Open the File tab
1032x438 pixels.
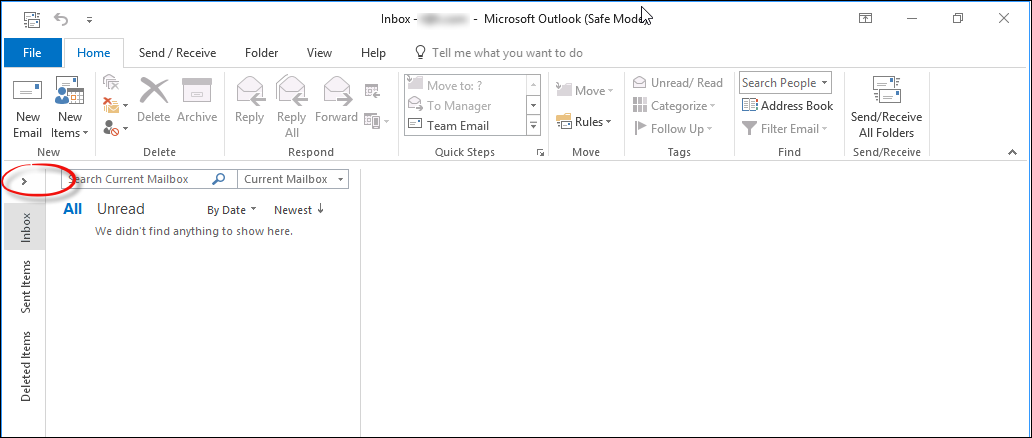coord(32,53)
